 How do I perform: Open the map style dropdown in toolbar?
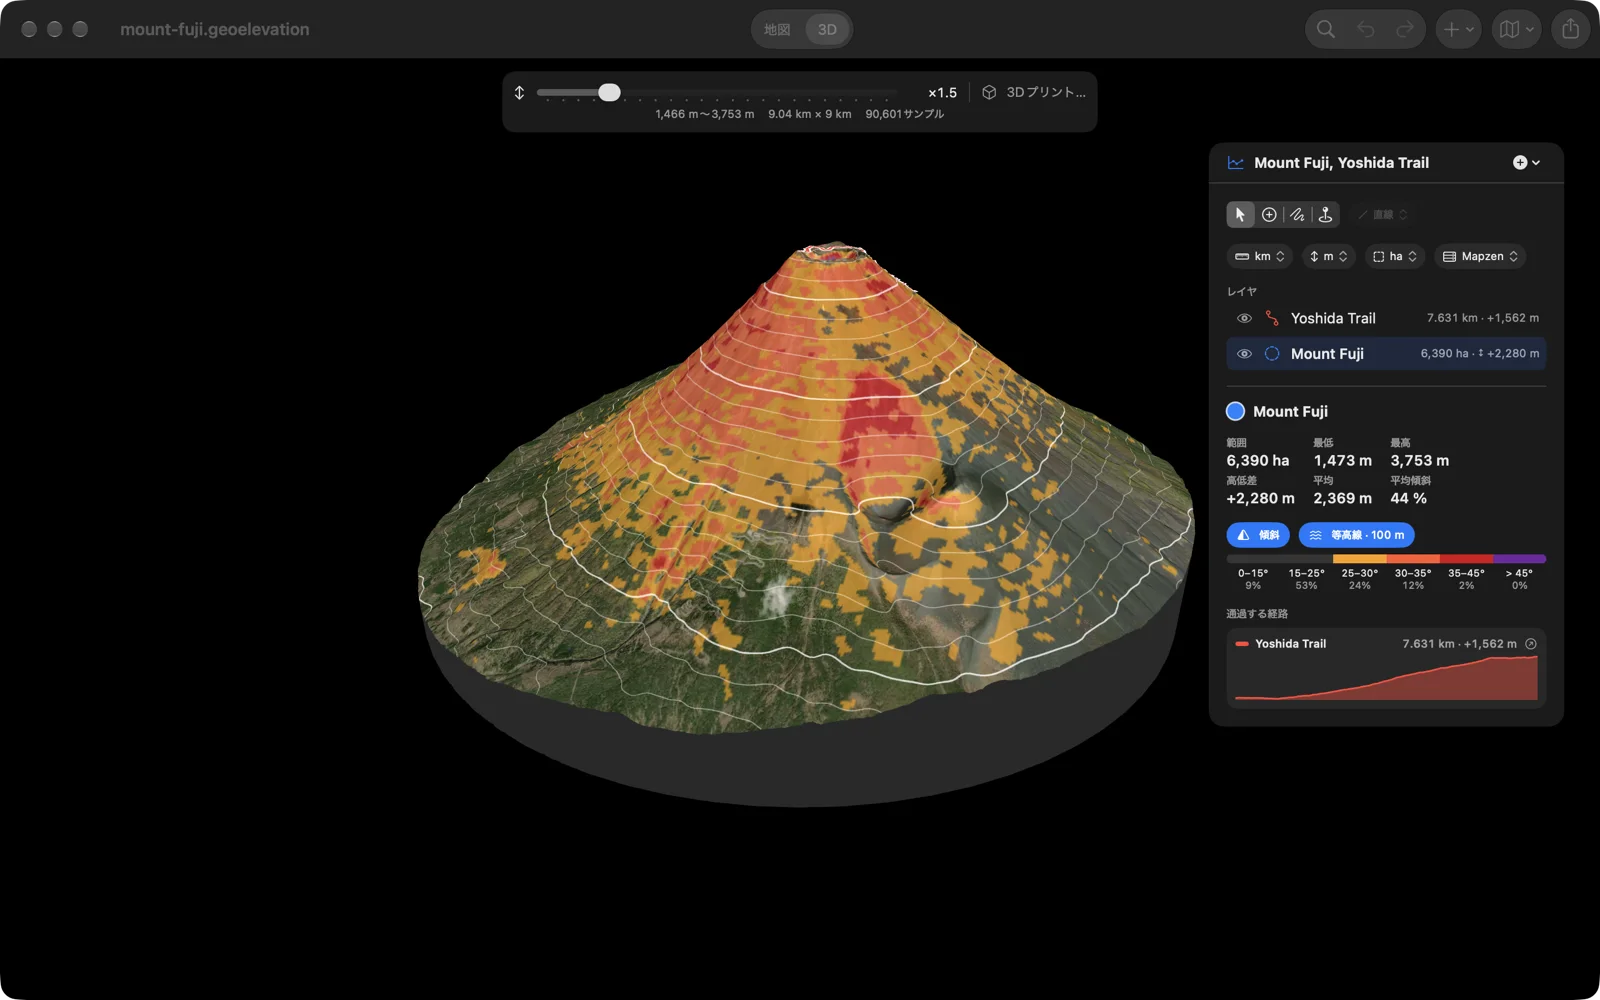(x=1516, y=29)
